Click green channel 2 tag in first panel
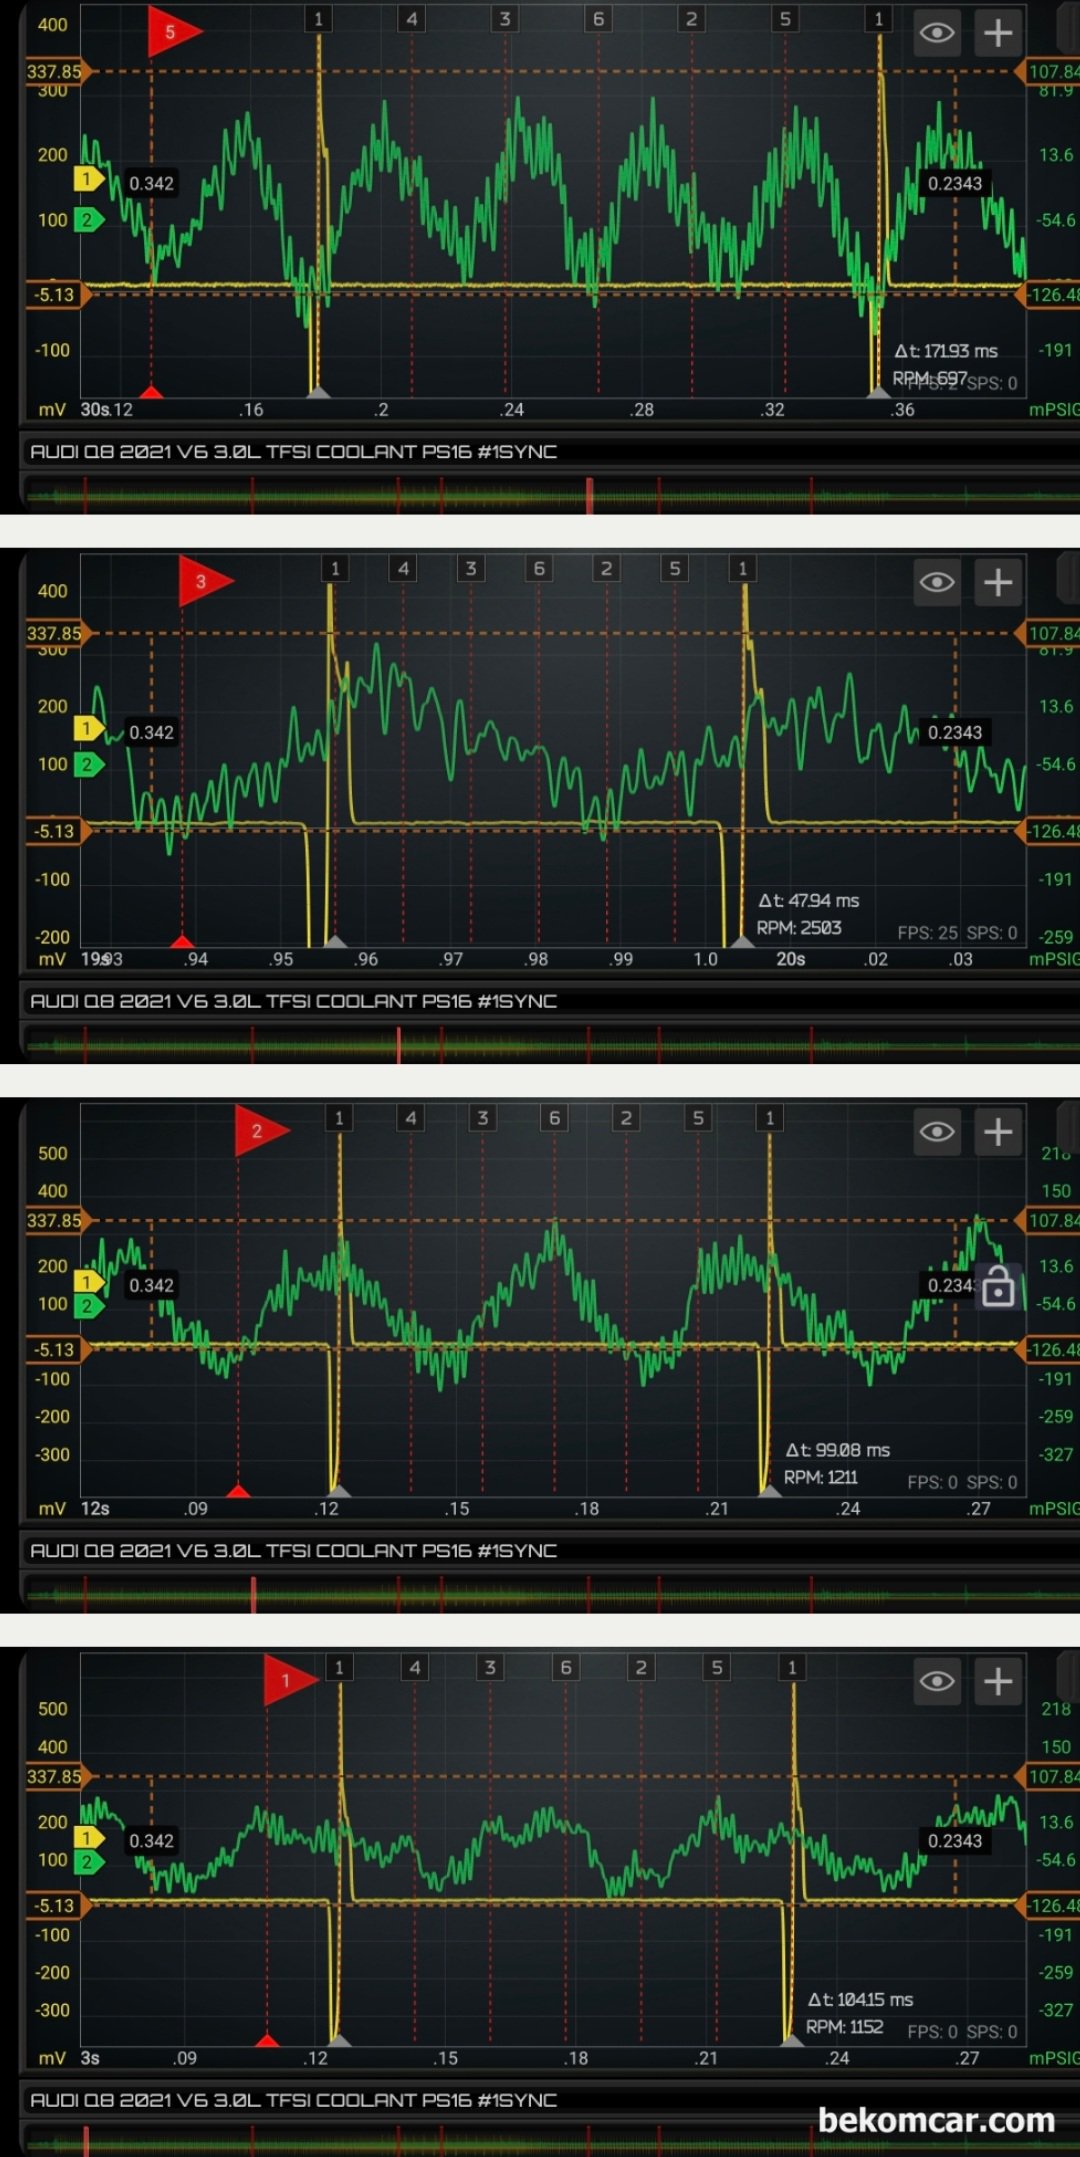 pyautogui.click(x=89, y=220)
